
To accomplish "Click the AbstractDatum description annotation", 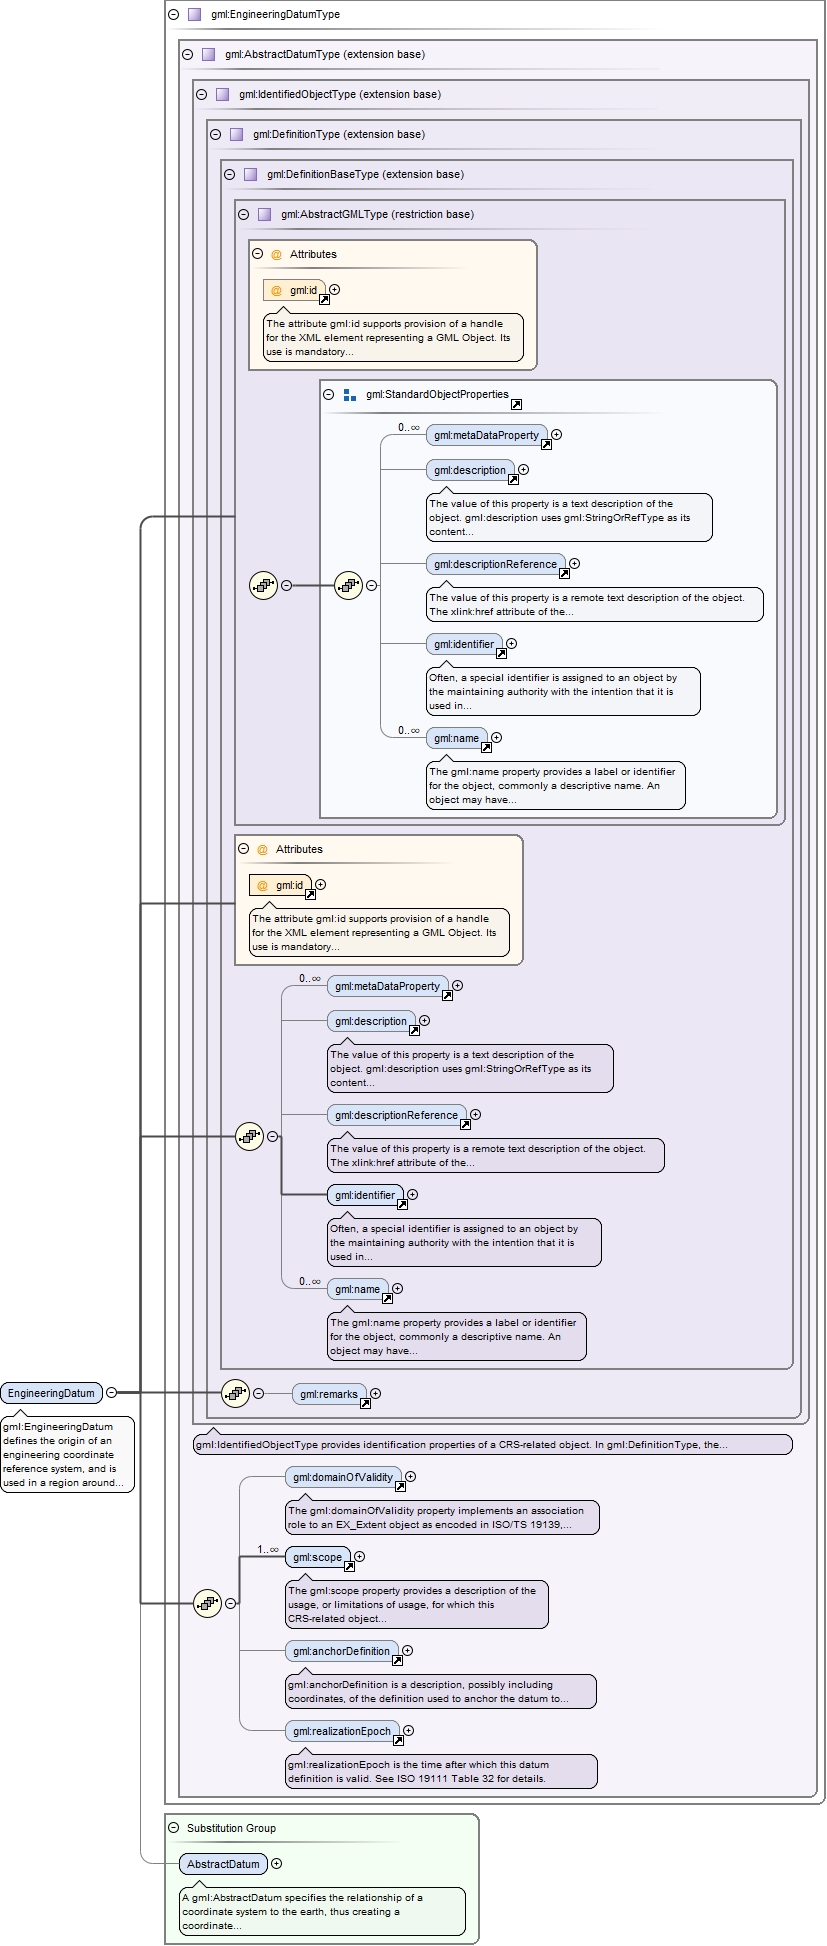I will pyautogui.click(x=303, y=1911).
